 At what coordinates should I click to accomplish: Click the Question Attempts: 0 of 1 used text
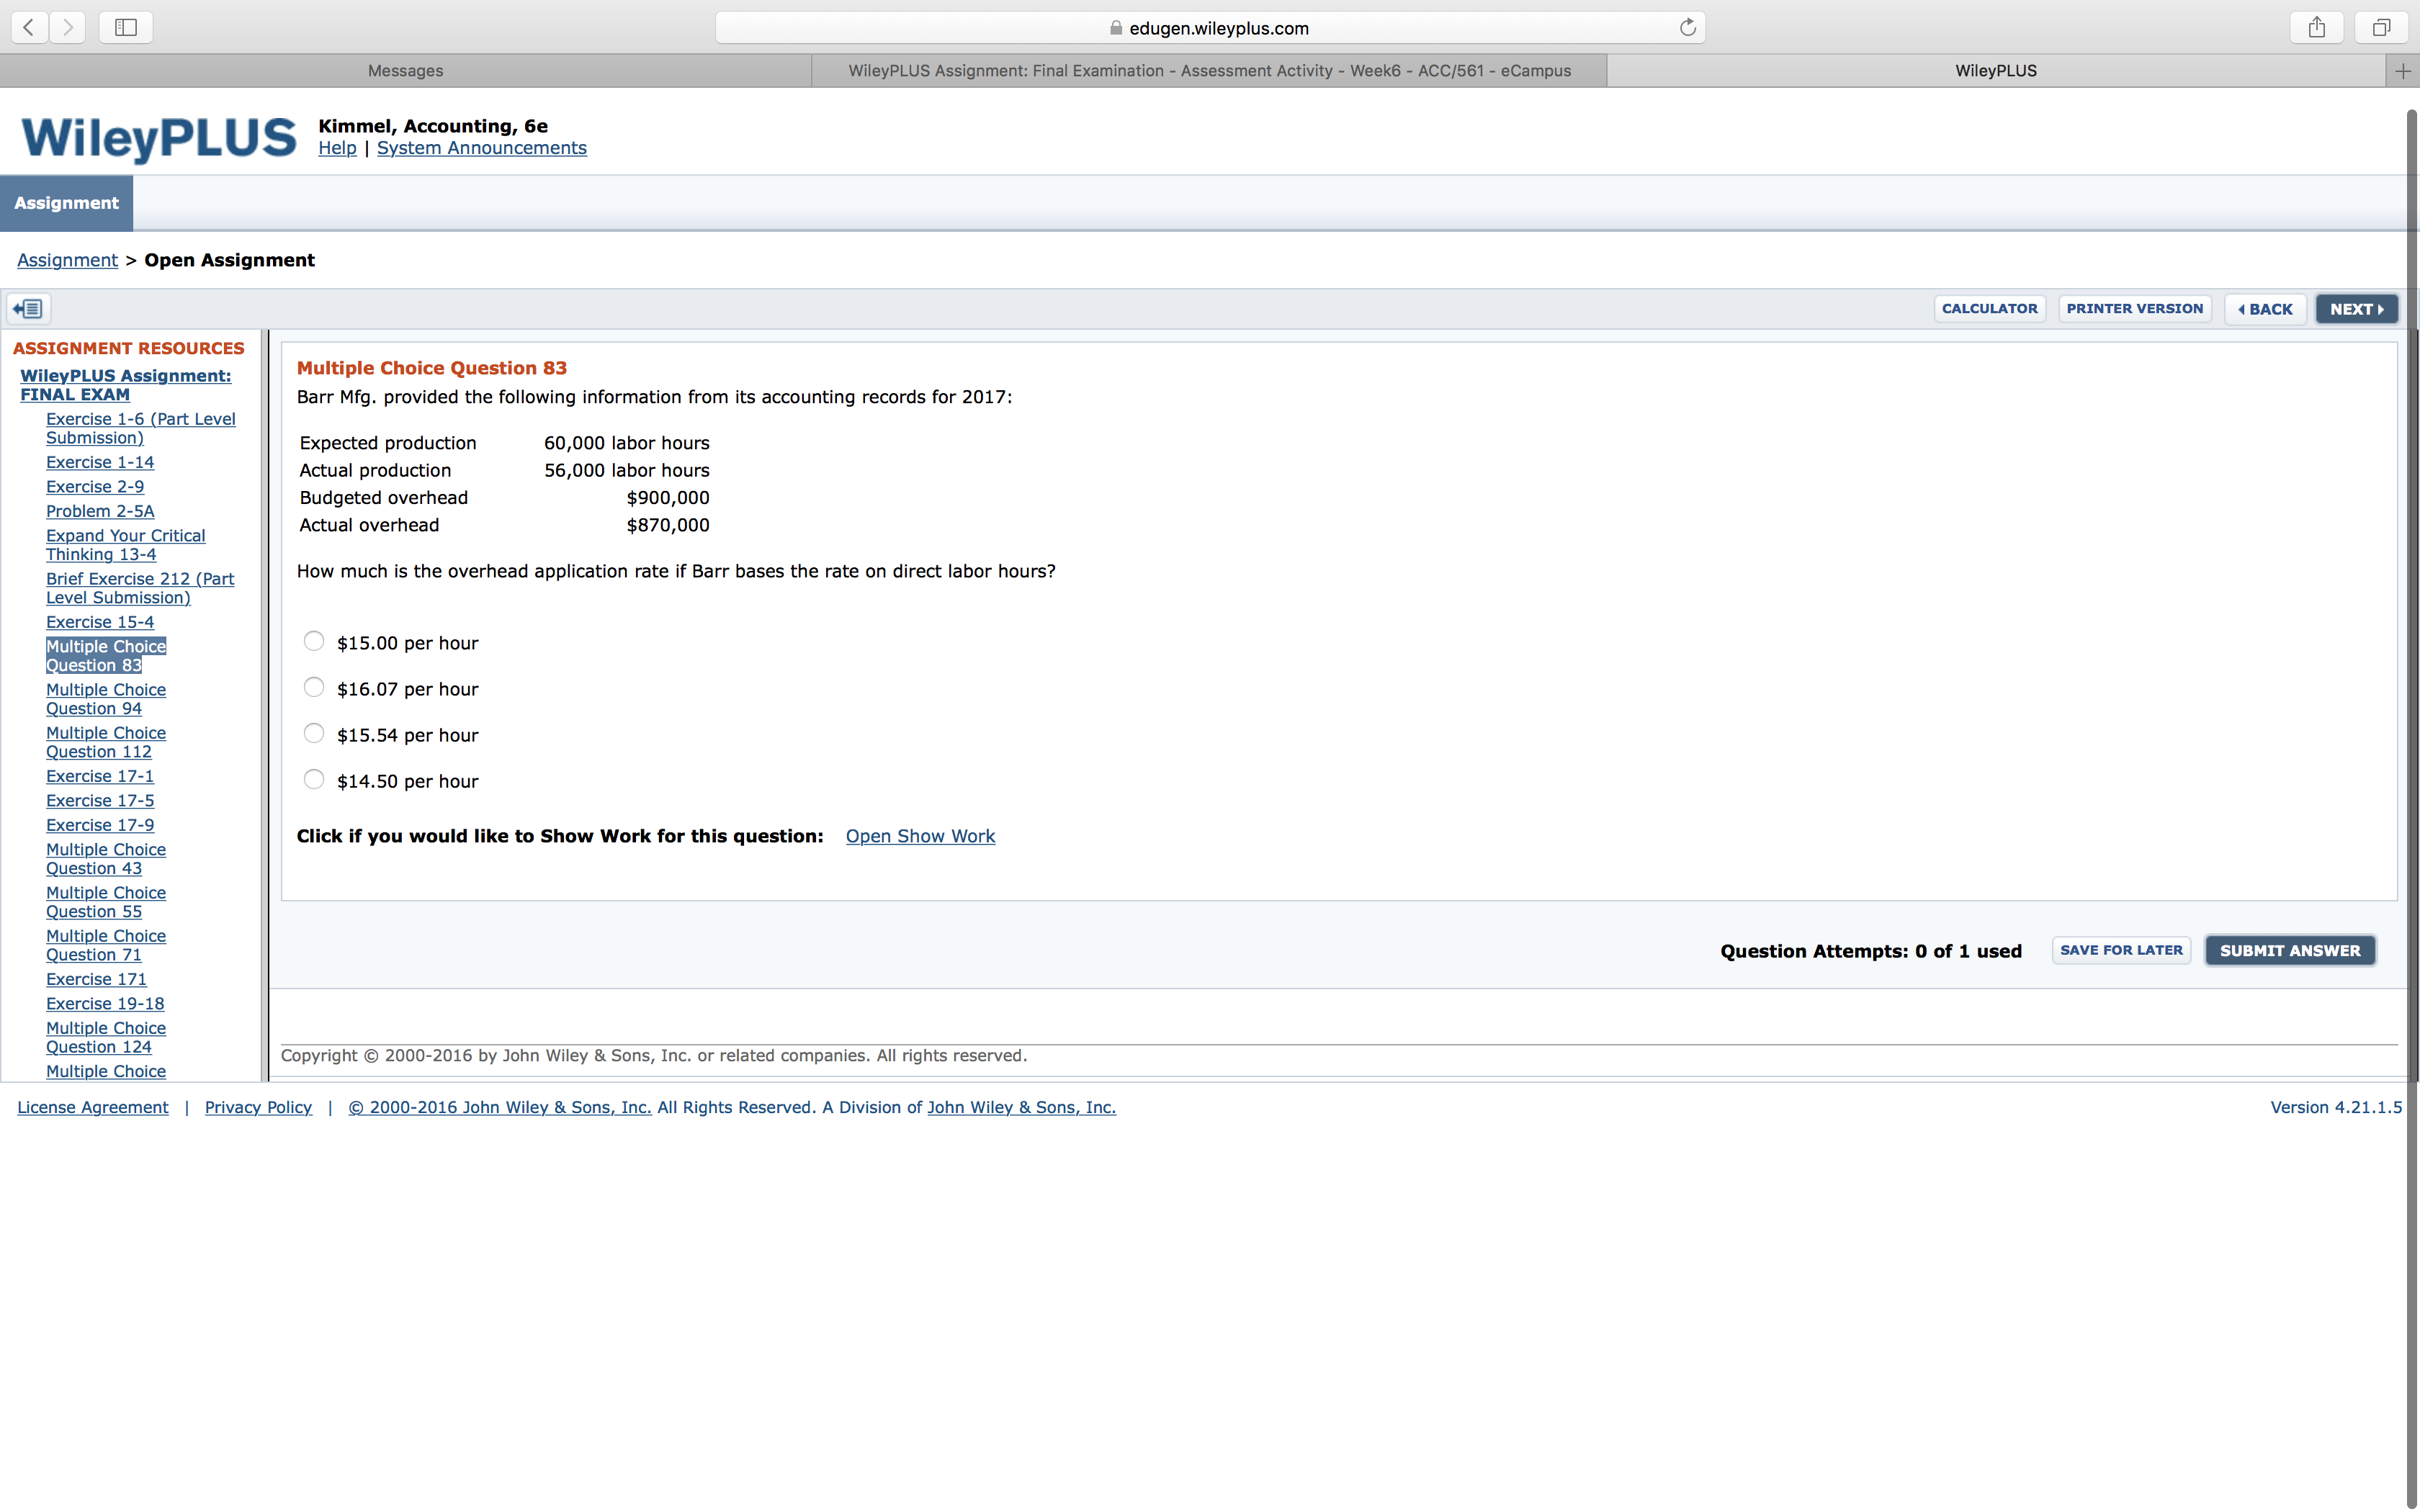pos(1871,951)
